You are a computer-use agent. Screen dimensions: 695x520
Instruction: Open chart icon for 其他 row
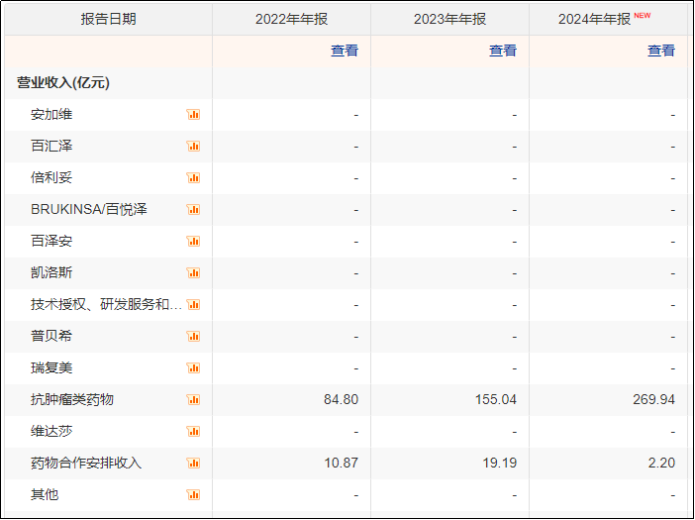click(193, 495)
